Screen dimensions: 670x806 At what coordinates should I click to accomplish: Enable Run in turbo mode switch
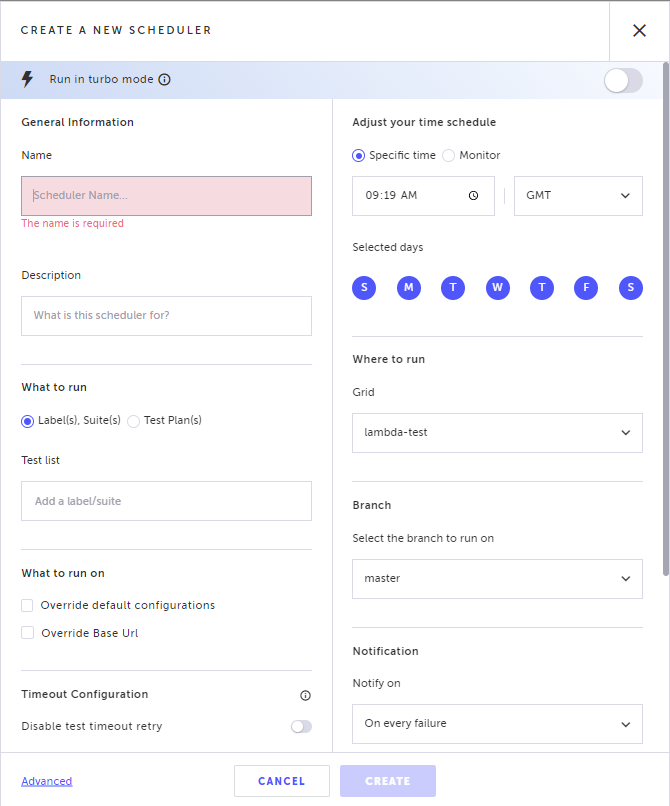pos(623,81)
